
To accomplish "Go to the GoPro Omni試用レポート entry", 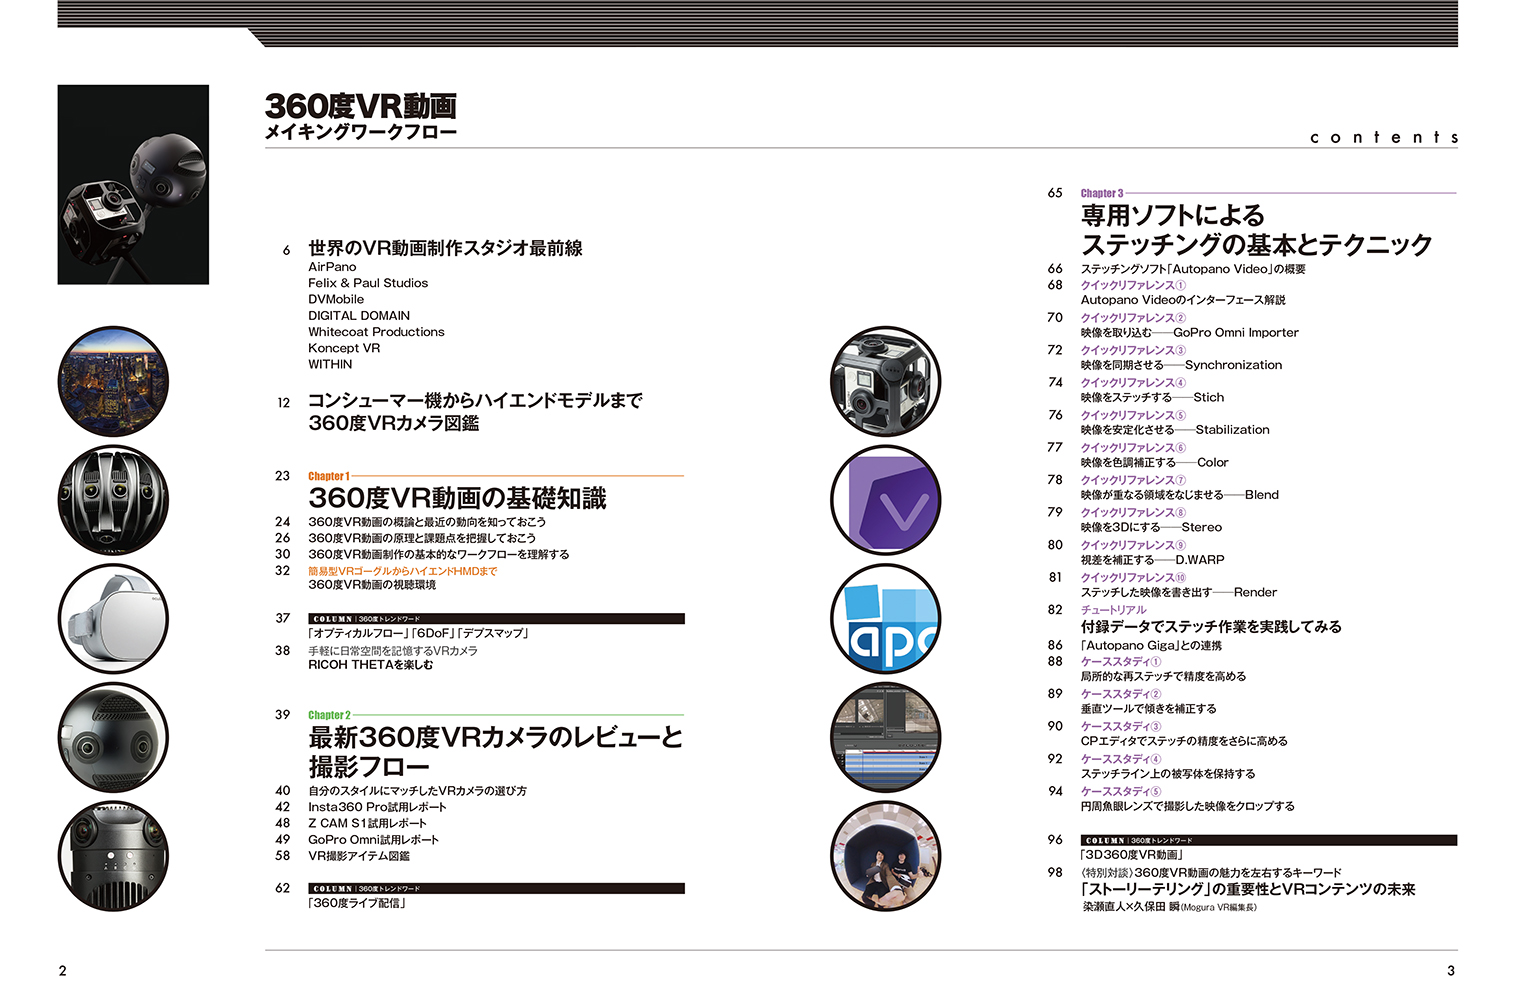I will tap(373, 840).
